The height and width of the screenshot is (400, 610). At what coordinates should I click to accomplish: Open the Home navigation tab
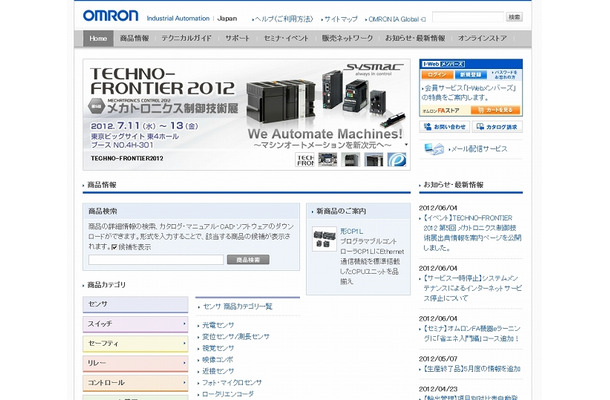(98, 39)
